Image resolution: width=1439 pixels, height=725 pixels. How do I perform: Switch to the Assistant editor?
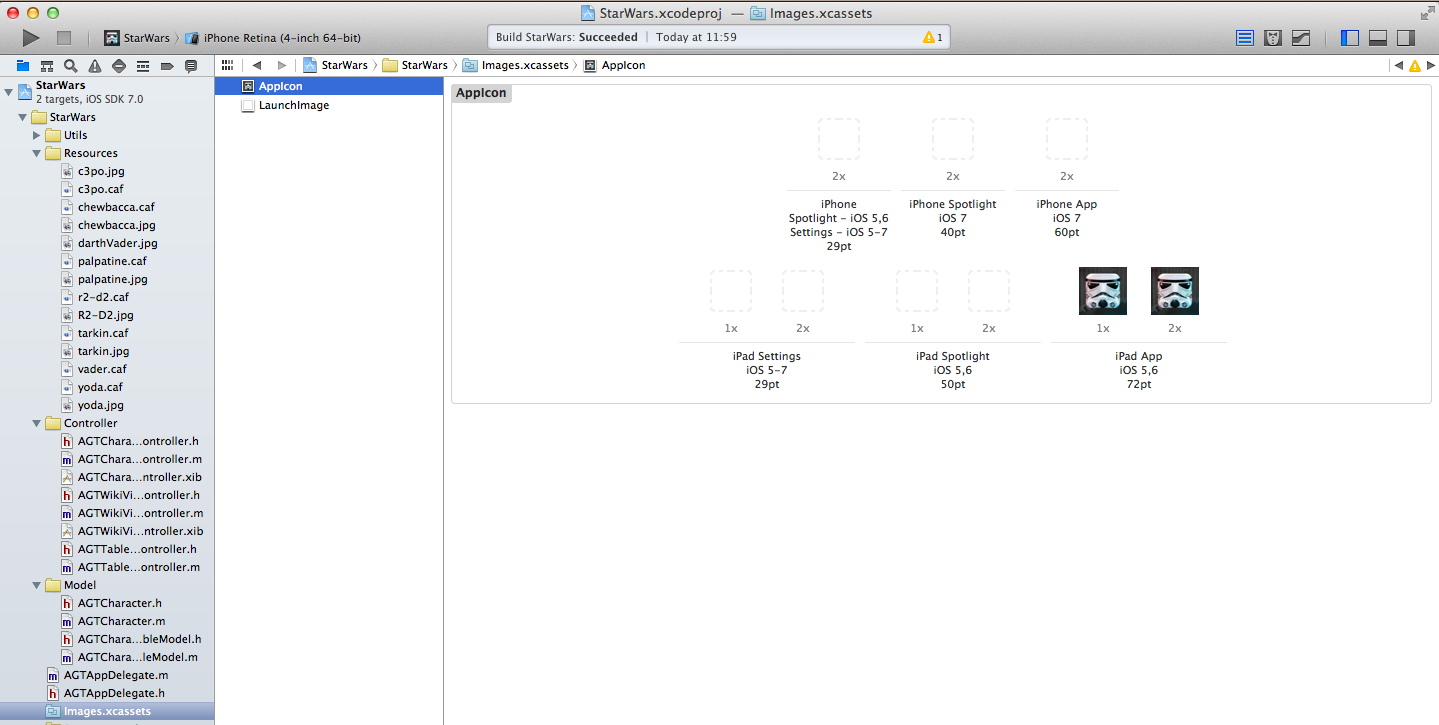pyautogui.click(x=1272, y=37)
